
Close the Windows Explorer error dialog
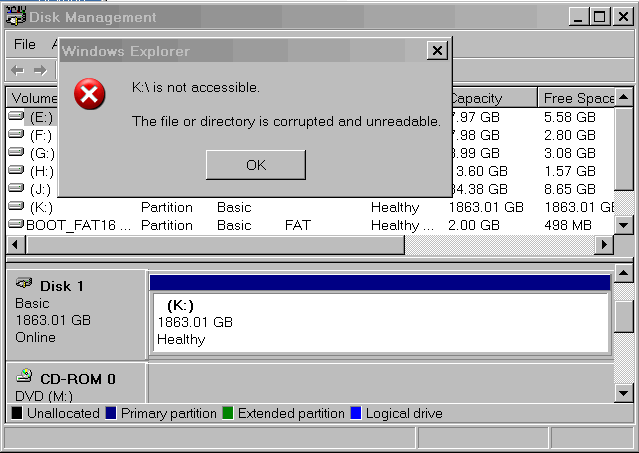(437, 51)
